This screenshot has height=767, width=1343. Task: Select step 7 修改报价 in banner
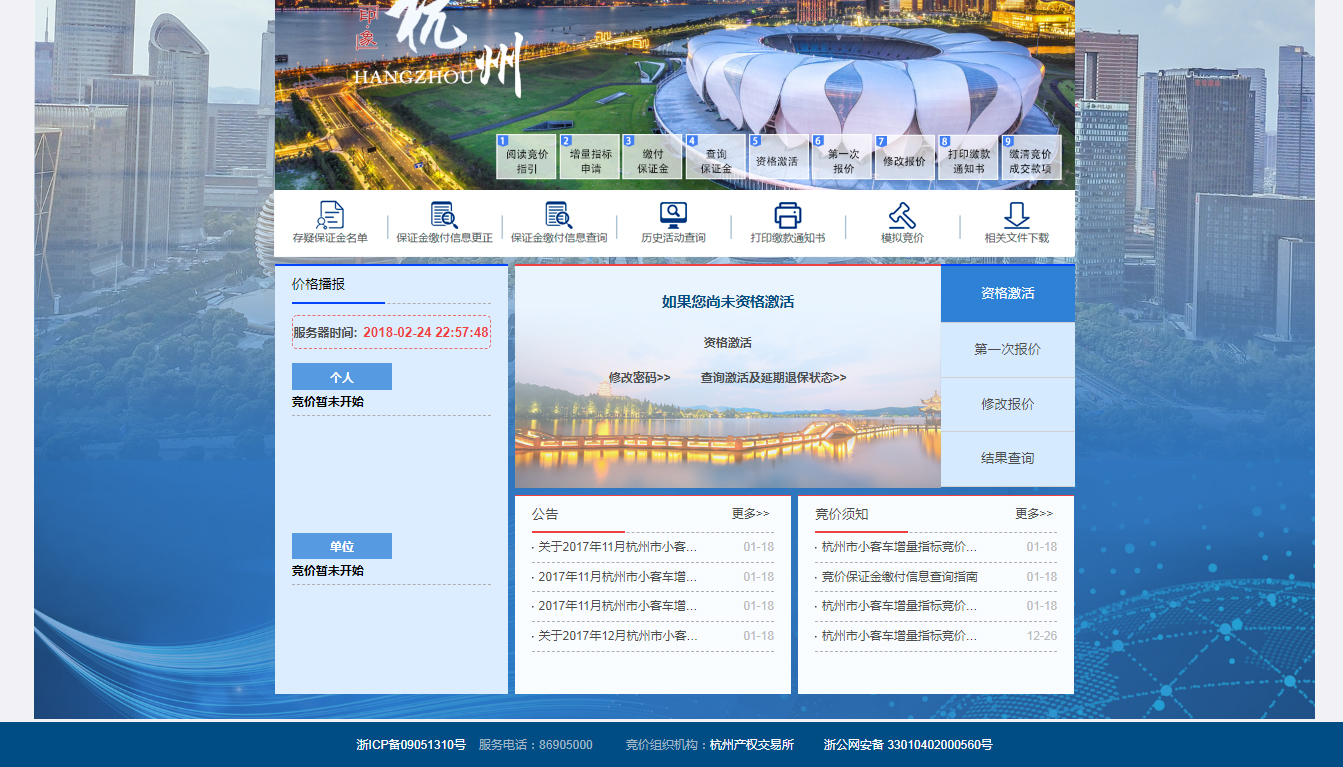pyautogui.click(x=904, y=158)
